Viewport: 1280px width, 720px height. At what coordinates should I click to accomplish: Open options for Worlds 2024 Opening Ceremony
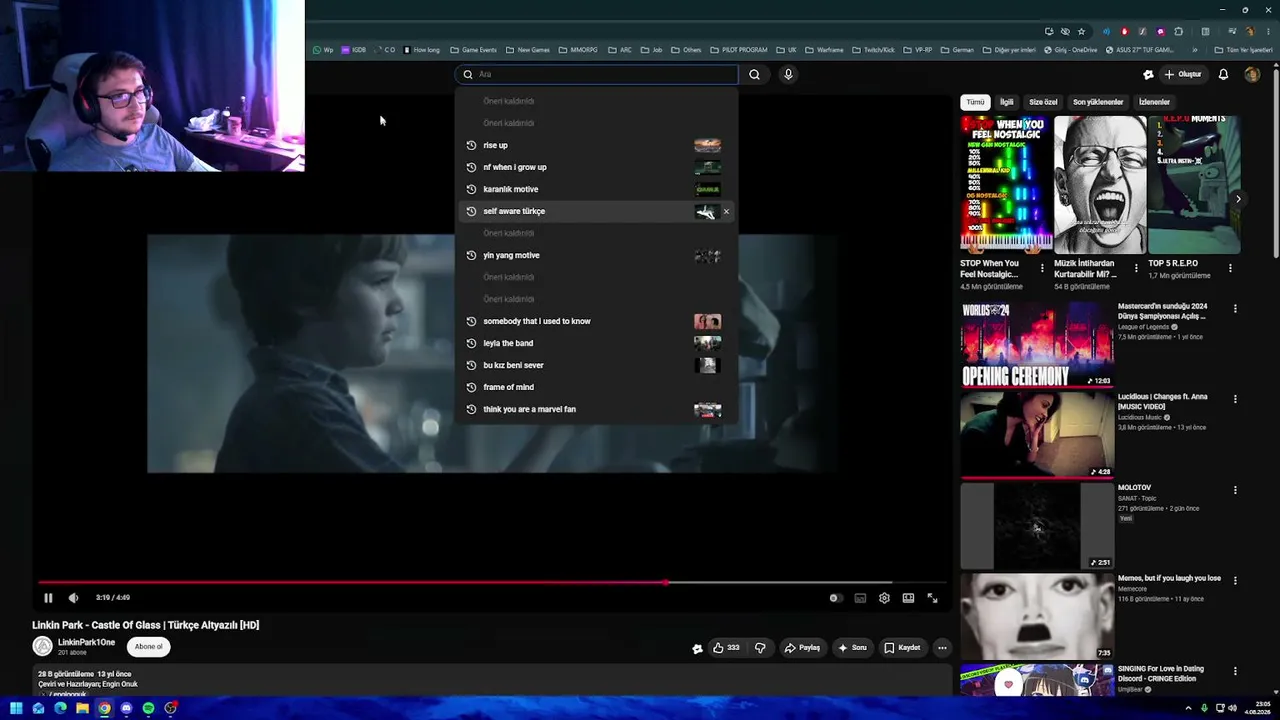click(x=1235, y=309)
